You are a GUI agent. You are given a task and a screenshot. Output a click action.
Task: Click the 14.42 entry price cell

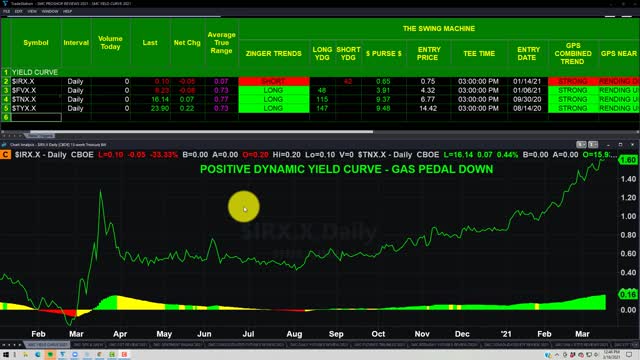point(428,108)
